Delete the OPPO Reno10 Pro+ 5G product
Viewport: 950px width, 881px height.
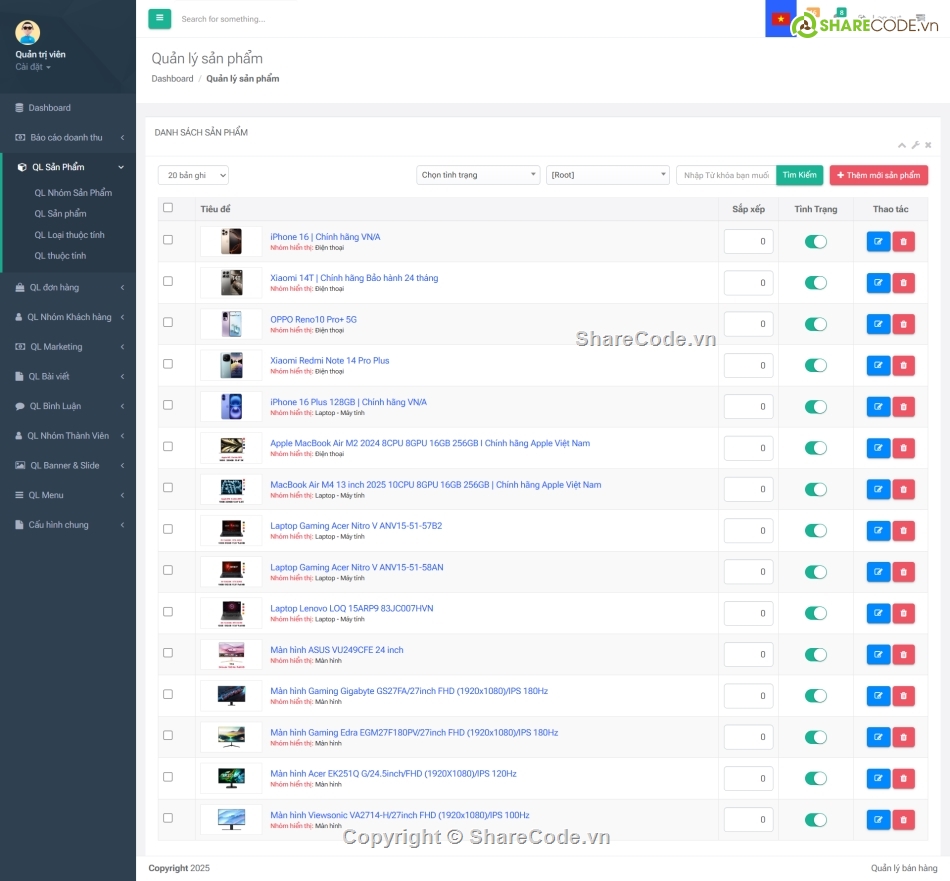(903, 324)
